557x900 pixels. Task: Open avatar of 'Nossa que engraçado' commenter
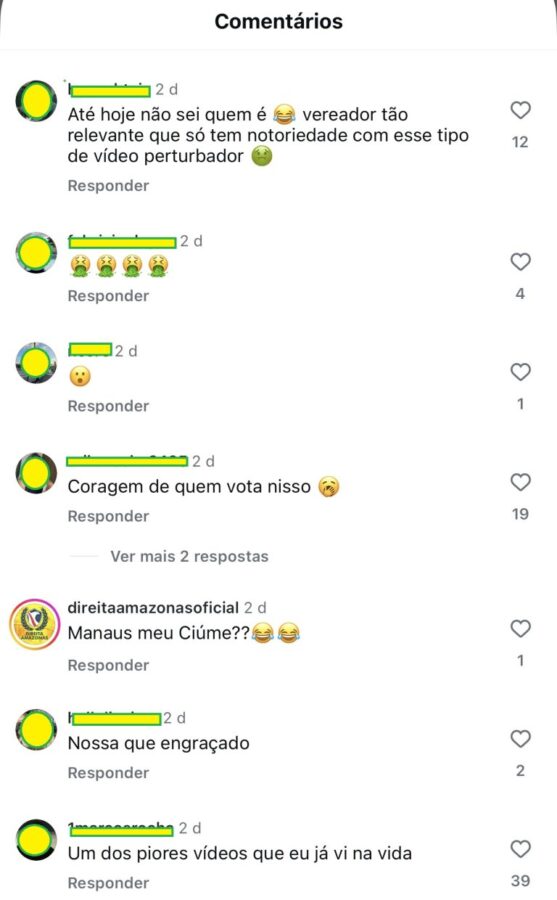point(36,730)
